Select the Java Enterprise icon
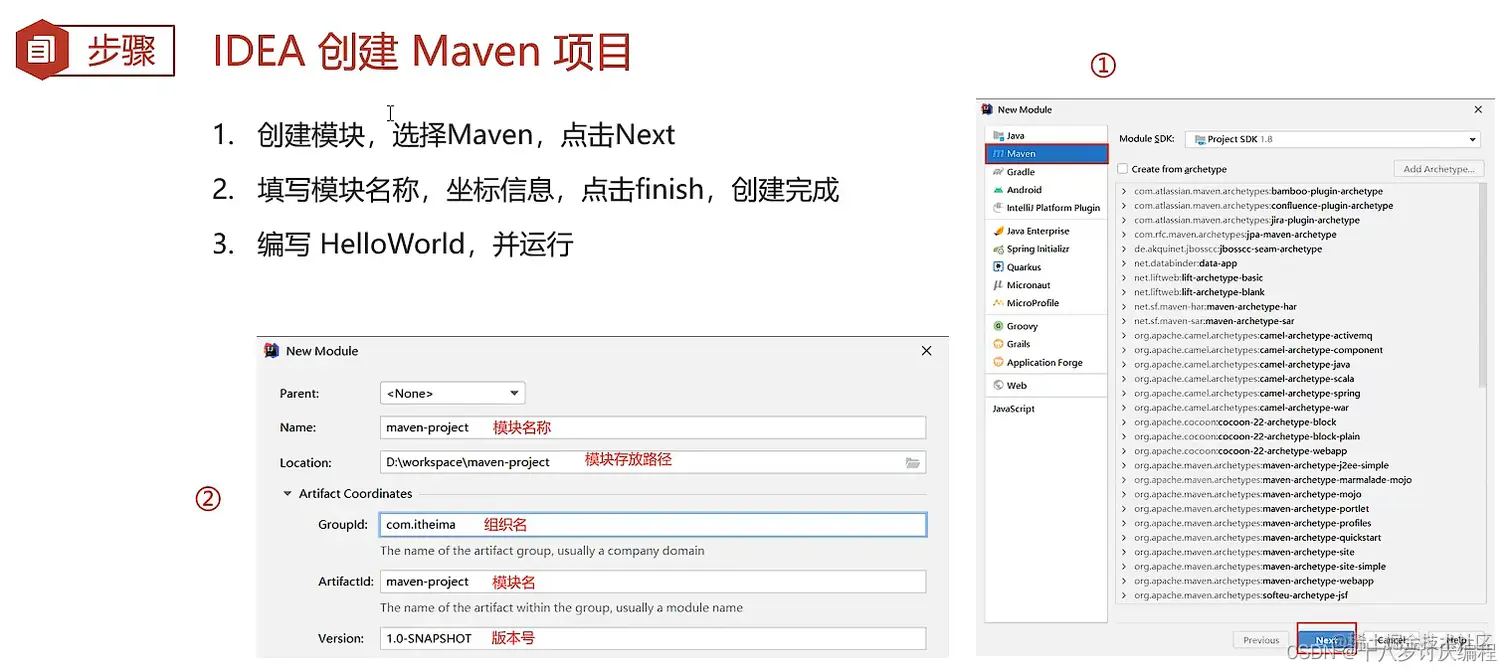 tap(998, 231)
